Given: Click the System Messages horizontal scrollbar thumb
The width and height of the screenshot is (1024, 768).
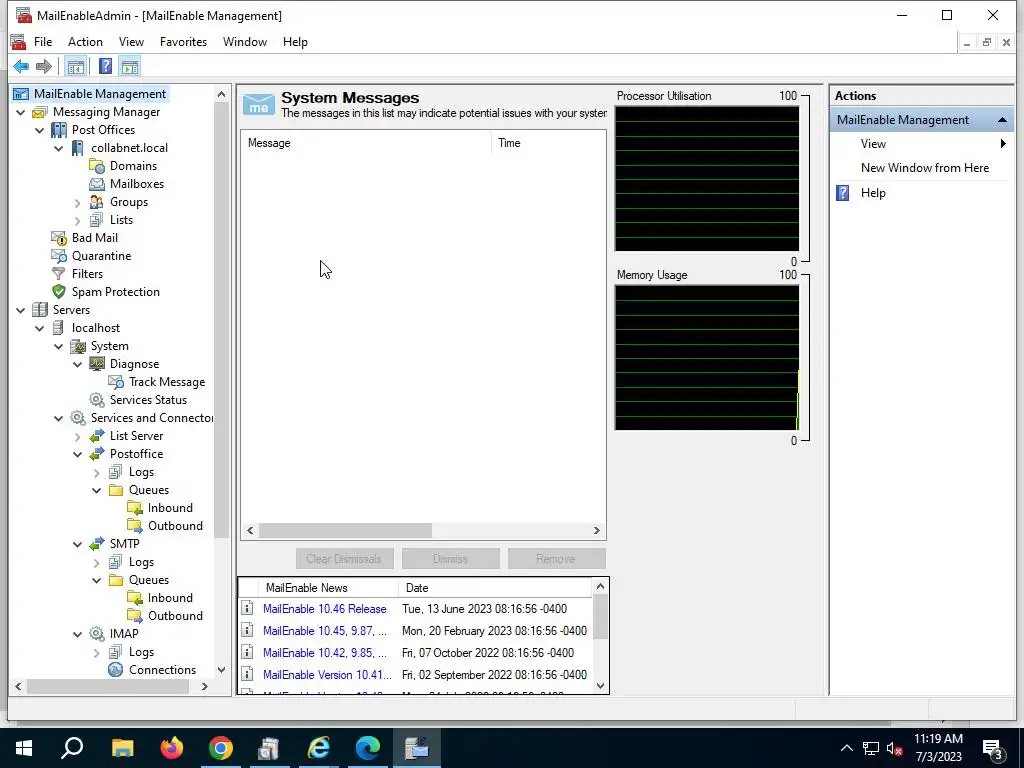Looking at the screenshot, I should 345,530.
